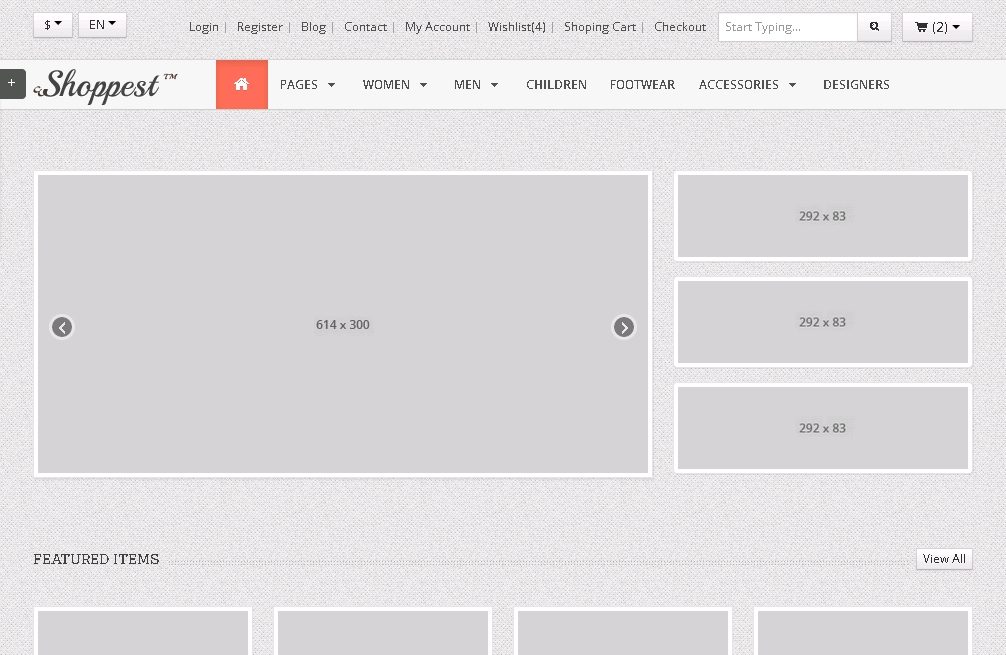Open the top 292 x 83 banner
Screen dimensions: 1006x655
pos(822,216)
